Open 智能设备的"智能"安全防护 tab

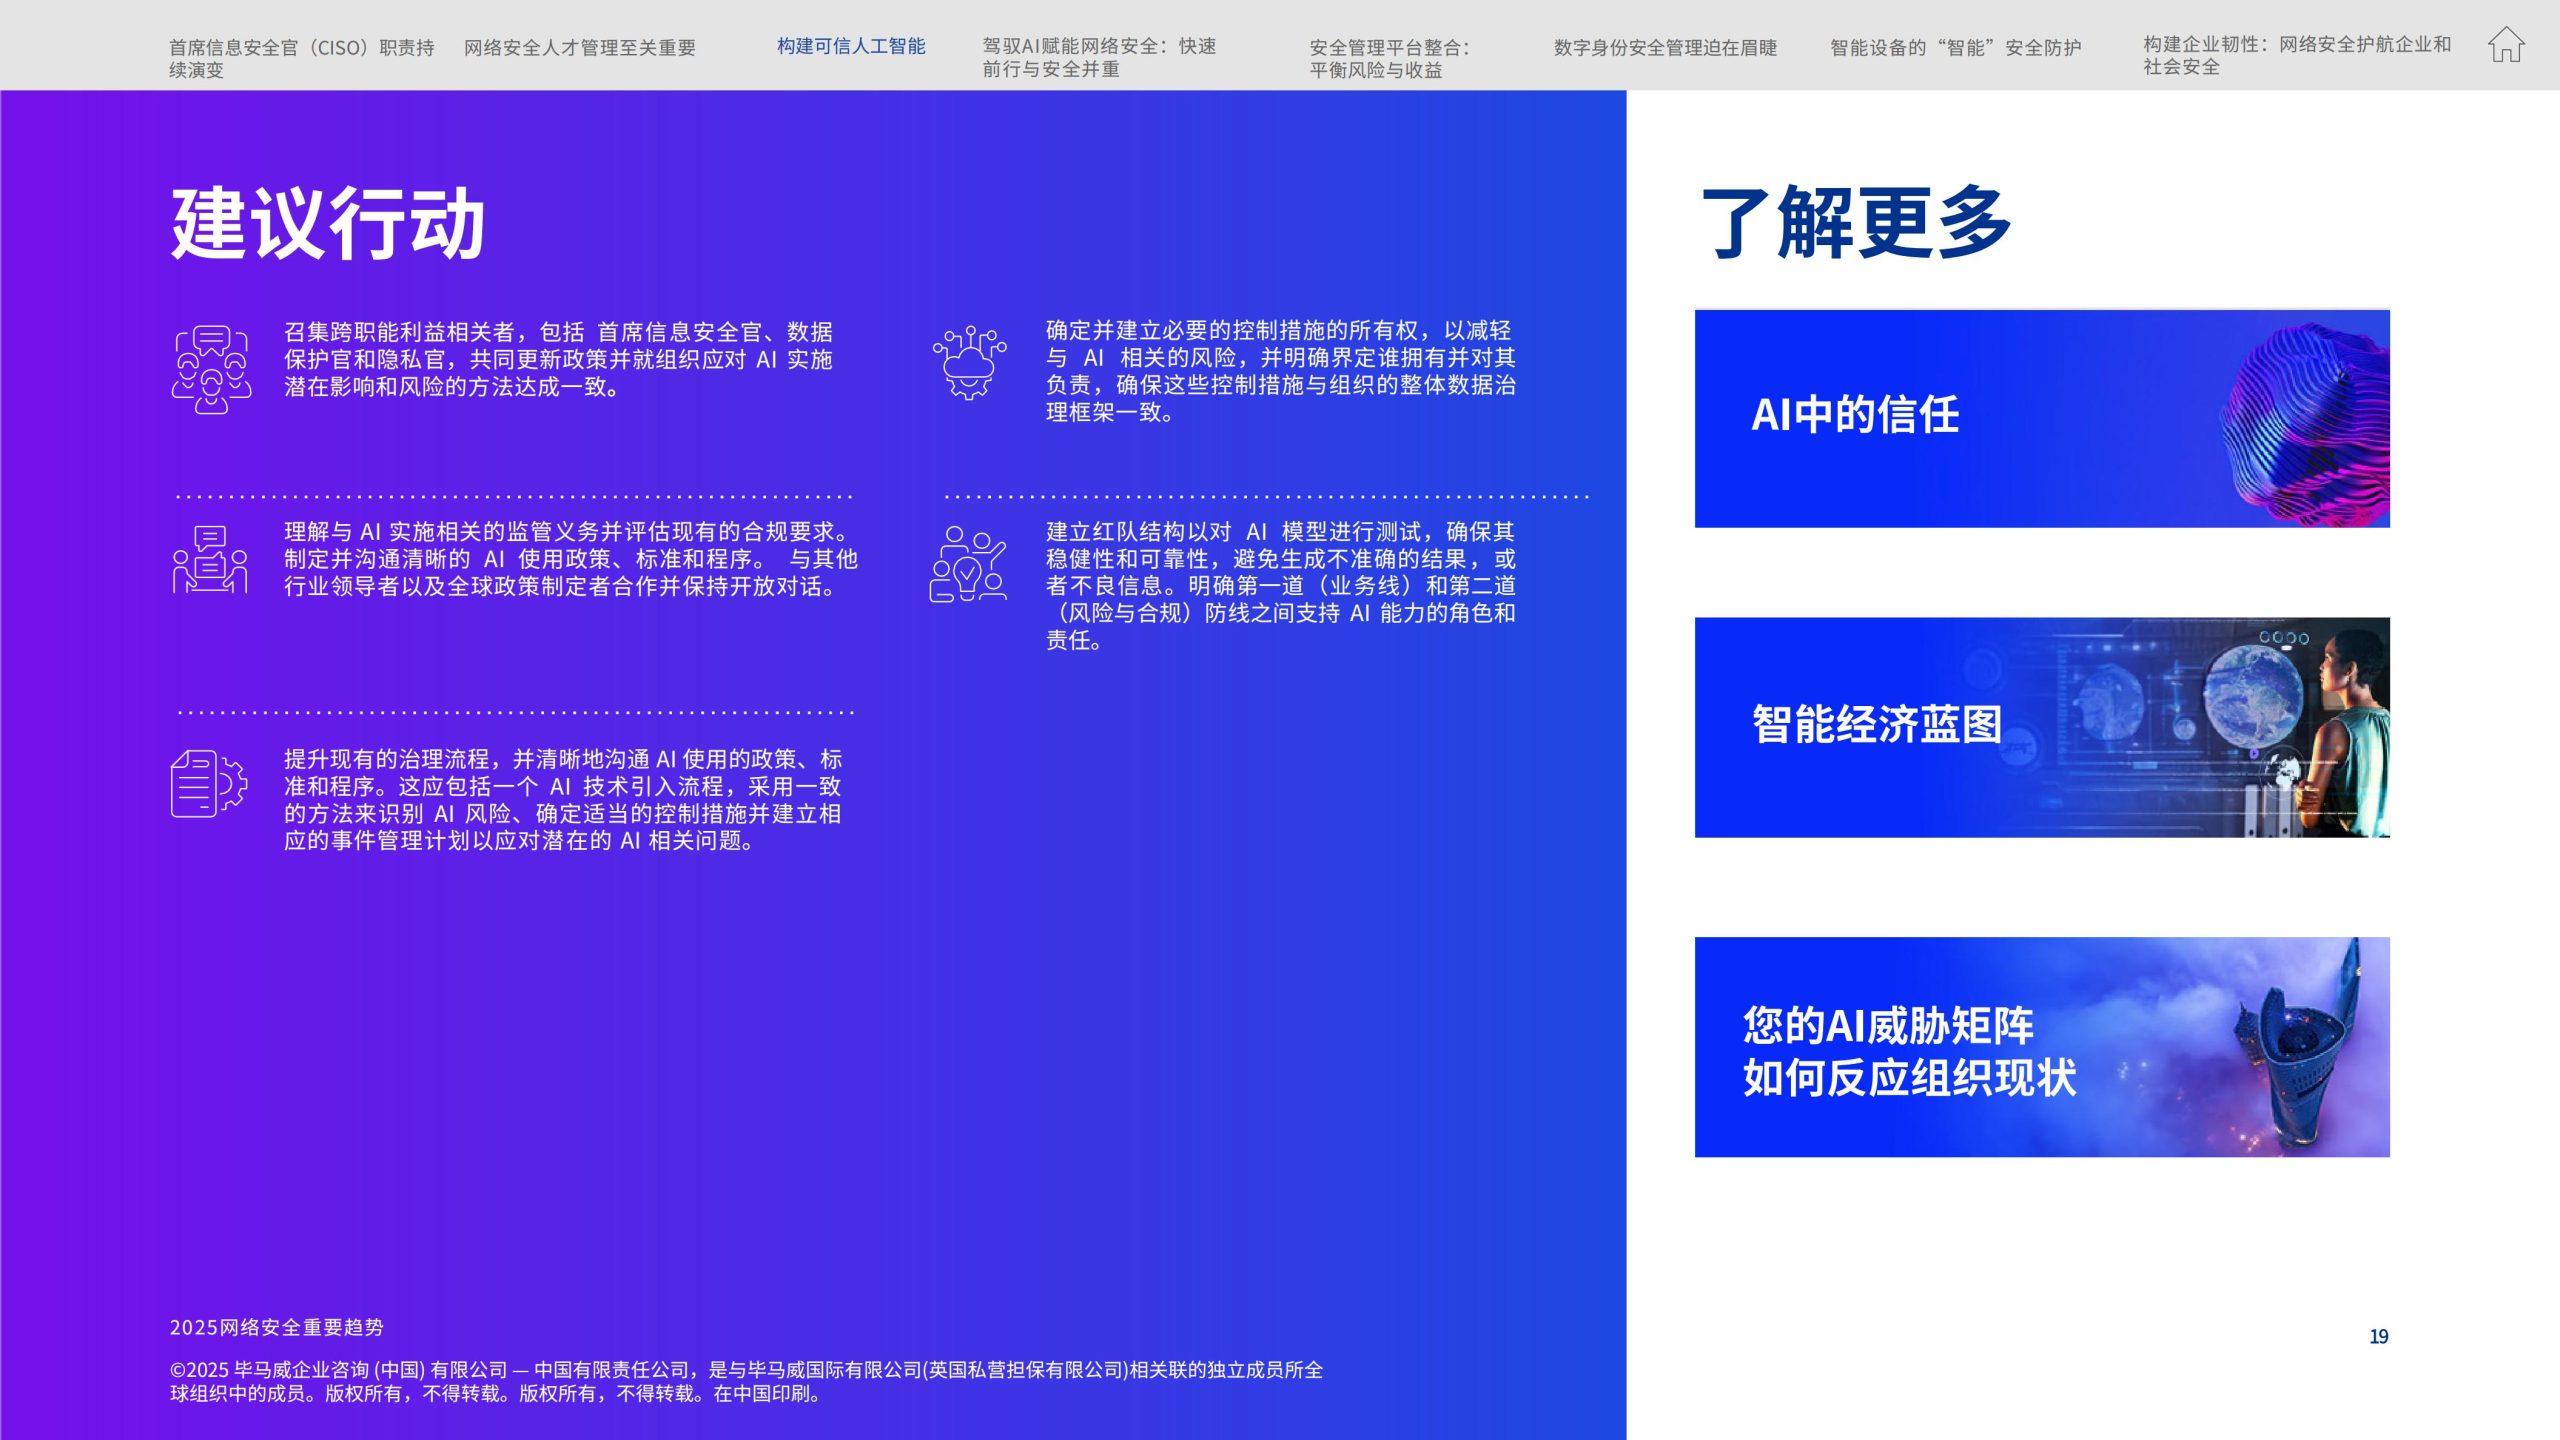tap(1955, 47)
